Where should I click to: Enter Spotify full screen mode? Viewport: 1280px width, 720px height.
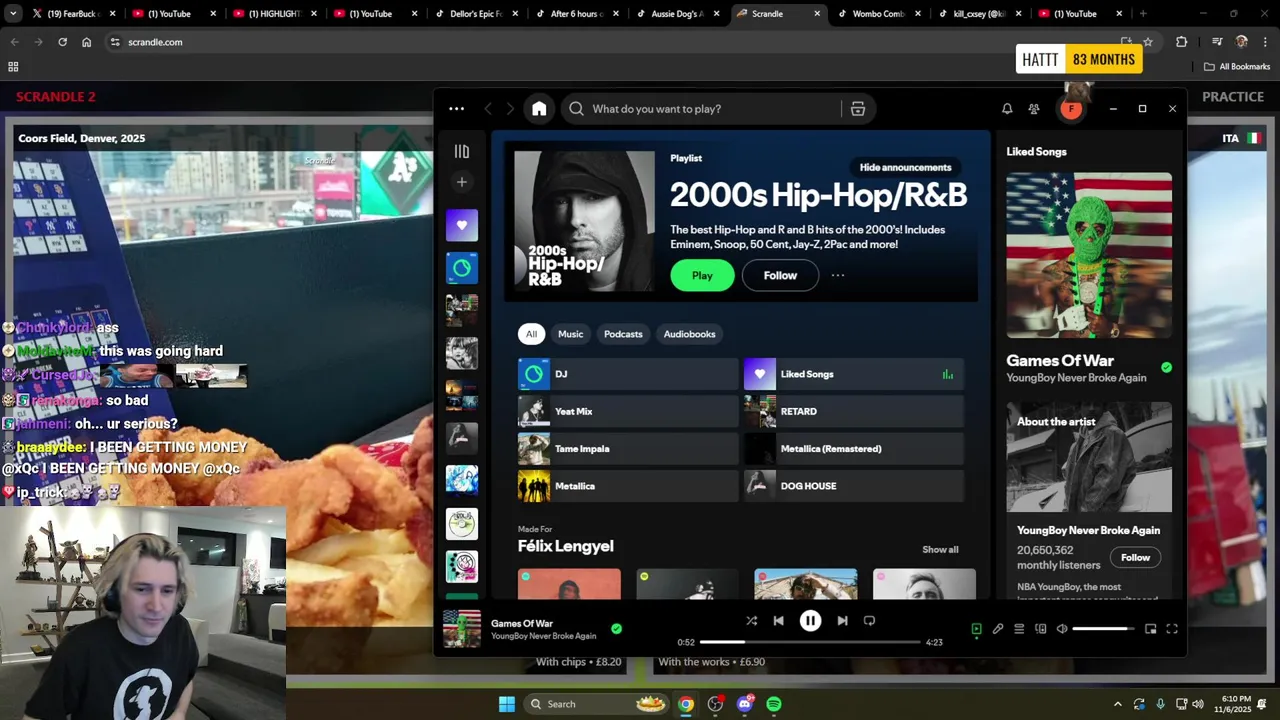point(1172,629)
